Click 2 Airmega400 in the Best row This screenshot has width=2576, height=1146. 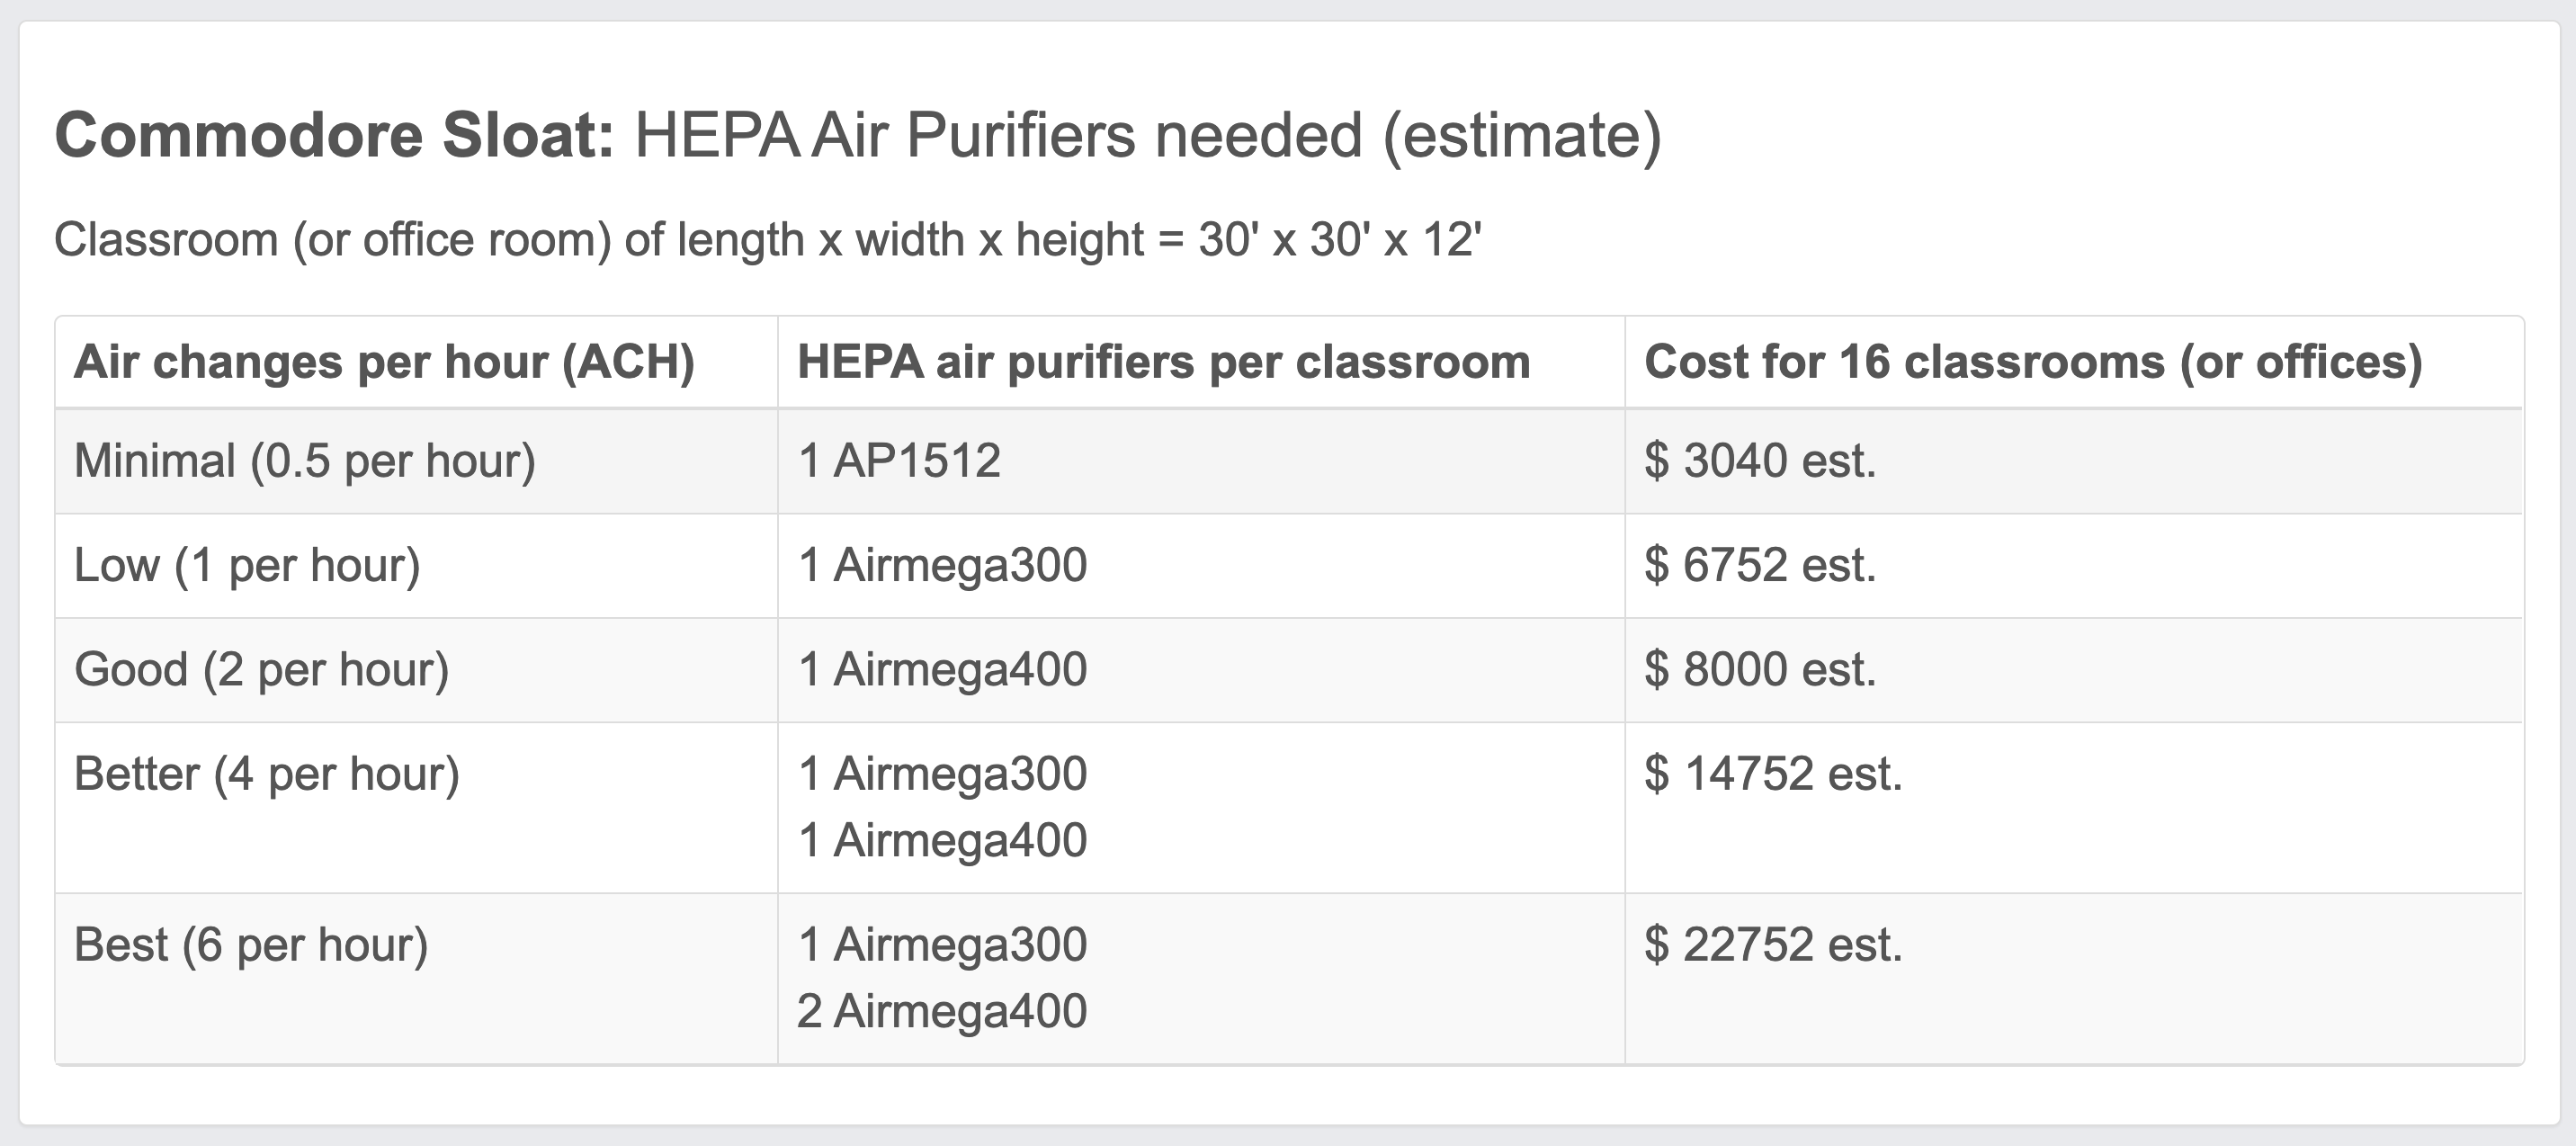click(x=942, y=1011)
